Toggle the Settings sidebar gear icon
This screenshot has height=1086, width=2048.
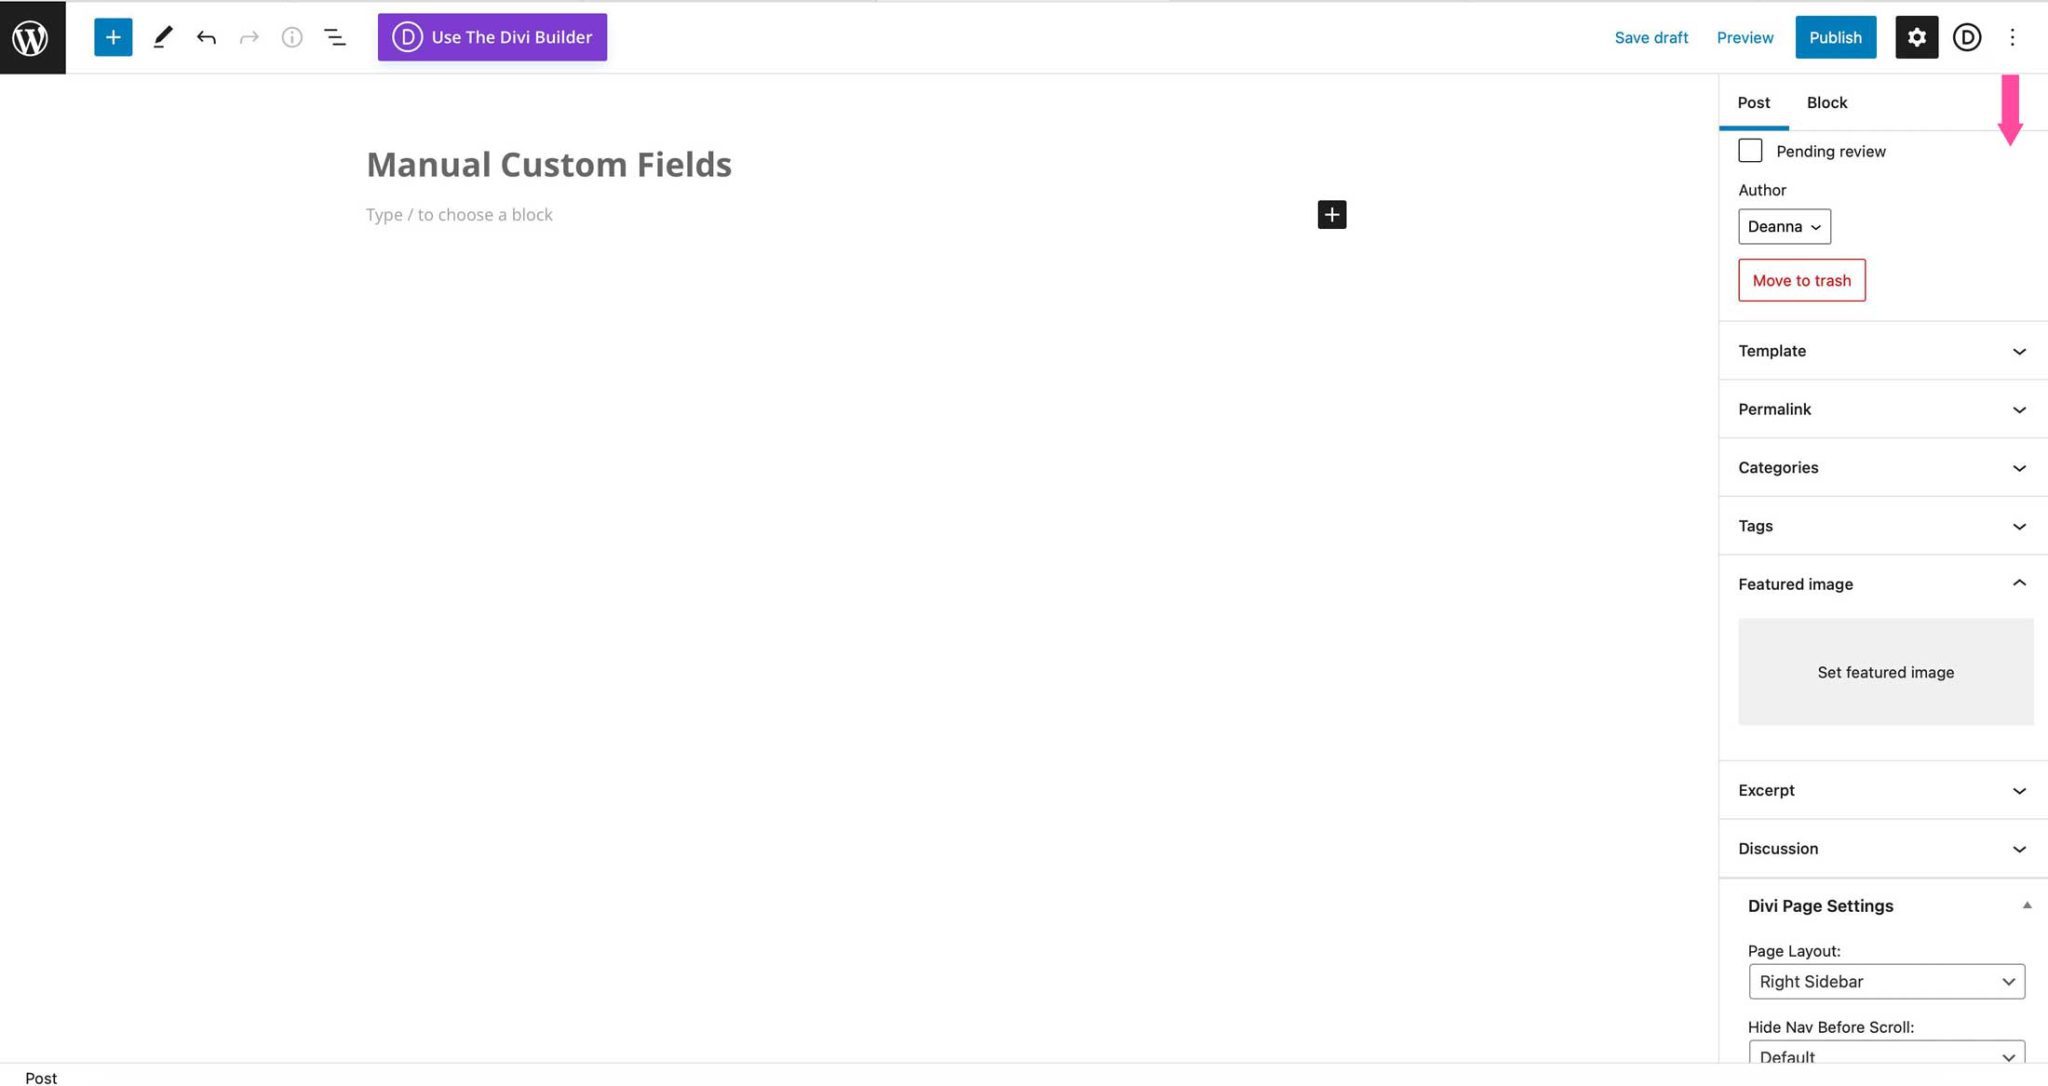(x=1916, y=37)
